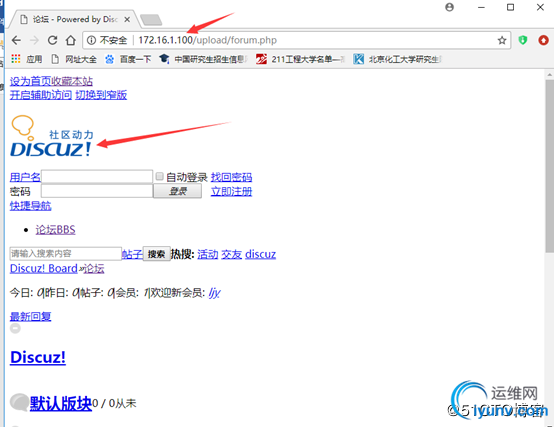Maximize the browser window
Viewport: 554px width, 427px height.
pos(511,7)
